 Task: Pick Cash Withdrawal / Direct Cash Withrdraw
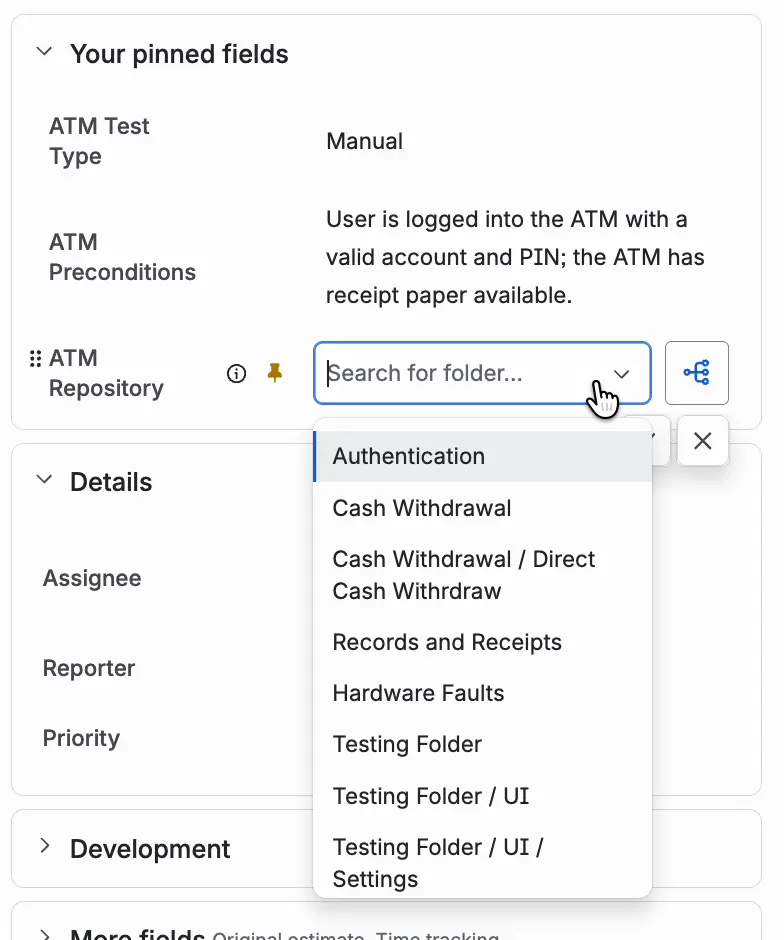(483, 575)
